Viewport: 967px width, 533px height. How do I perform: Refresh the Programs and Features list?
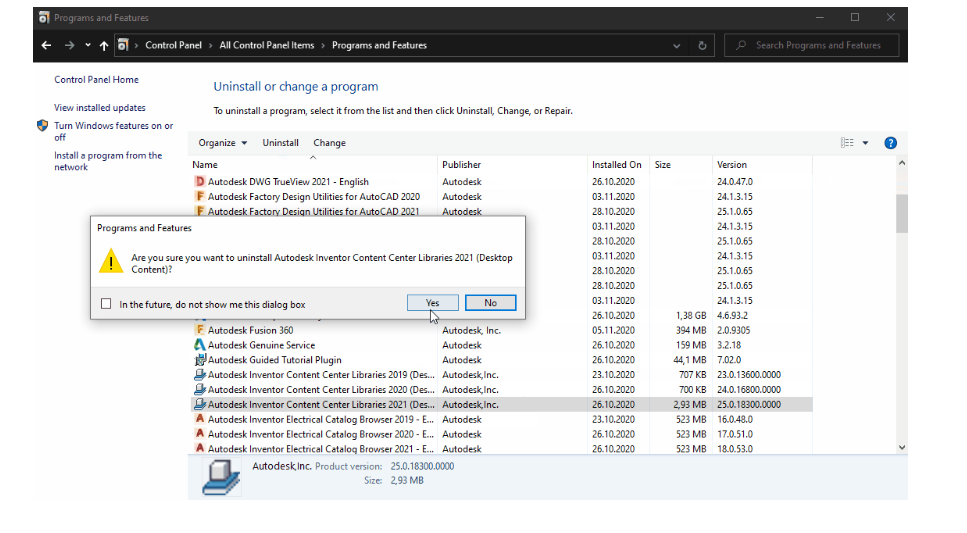(702, 46)
